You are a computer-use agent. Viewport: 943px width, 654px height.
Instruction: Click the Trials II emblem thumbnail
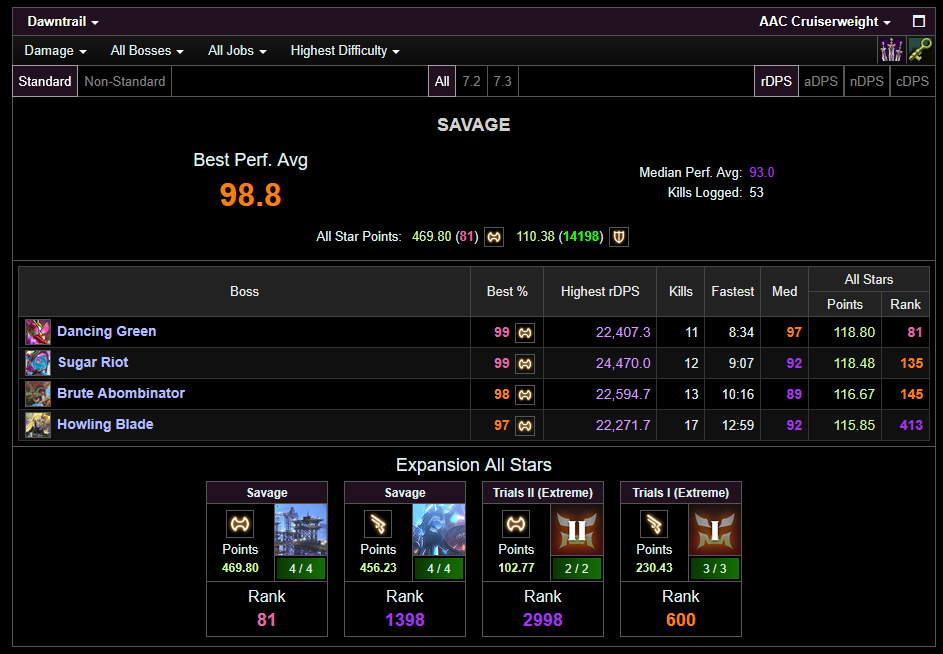pos(577,529)
